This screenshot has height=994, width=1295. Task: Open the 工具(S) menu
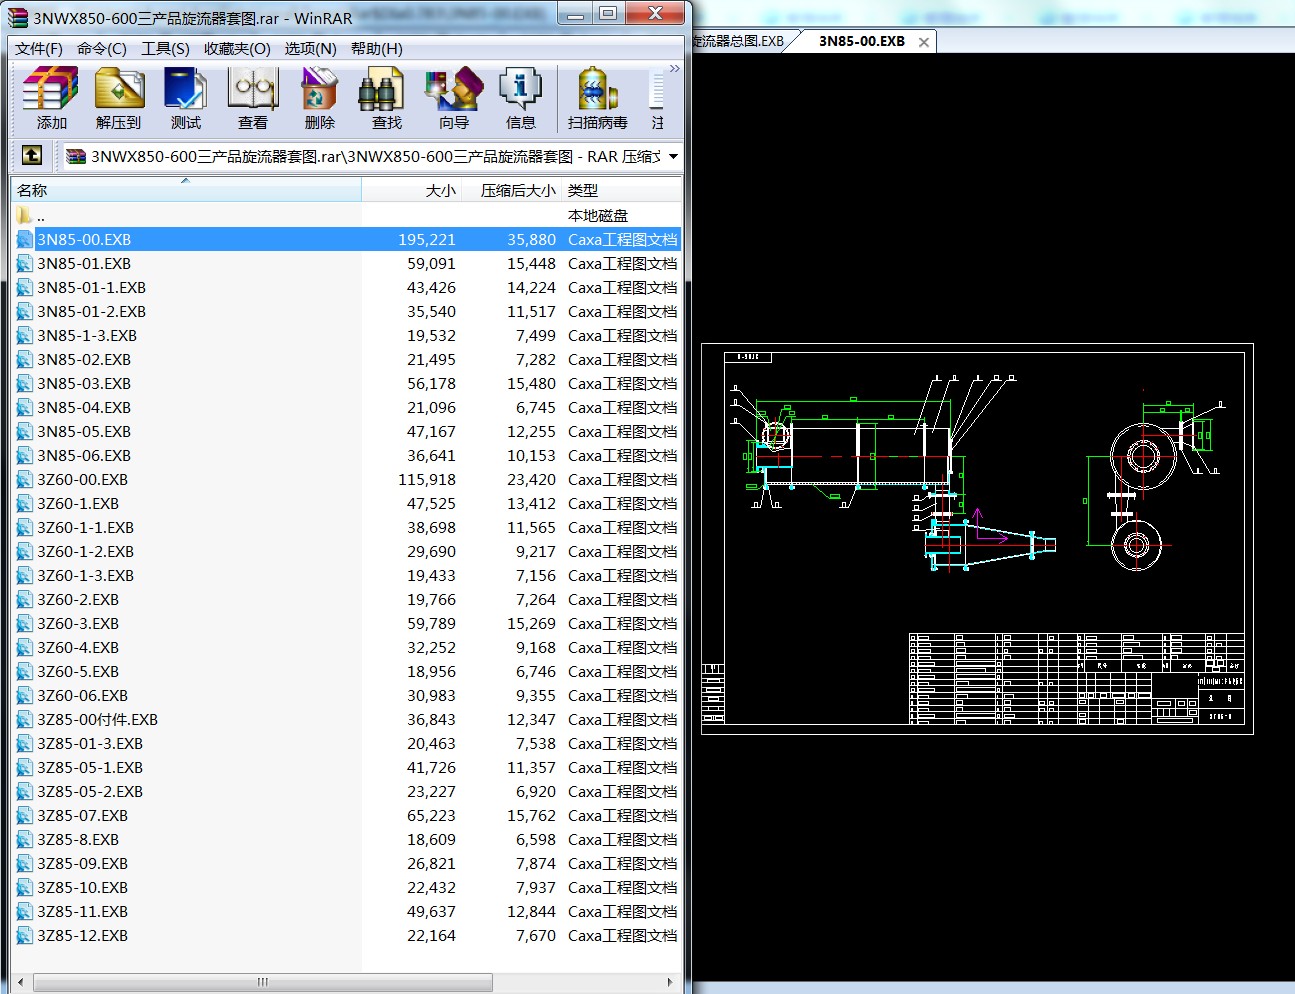[x=165, y=48]
